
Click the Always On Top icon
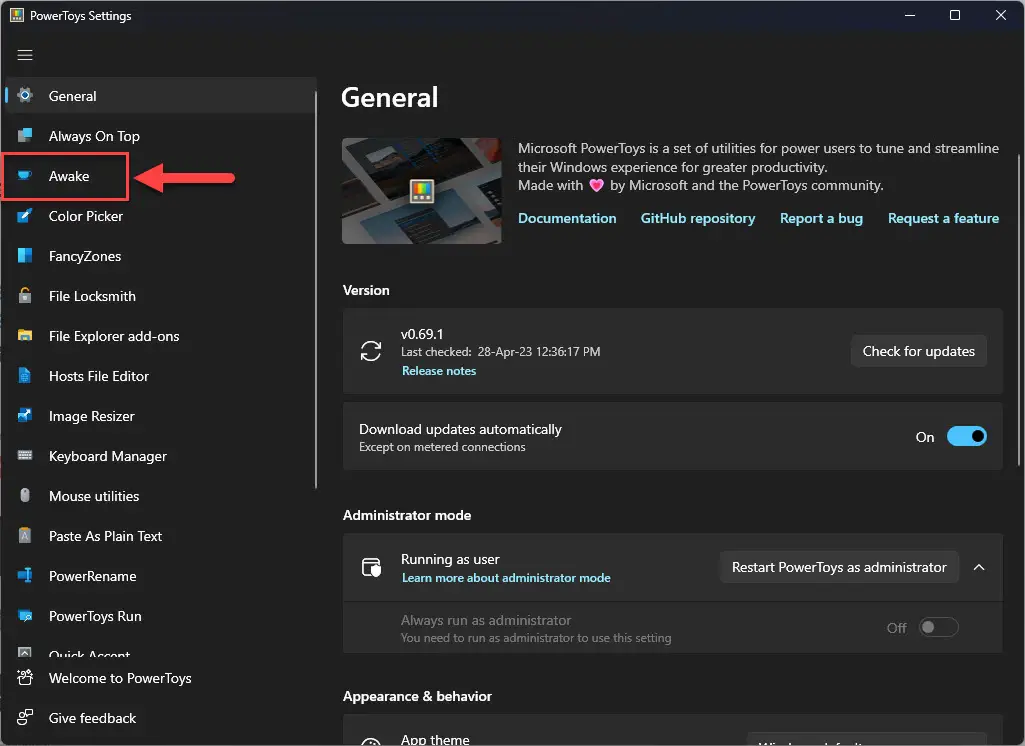[x=25, y=135]
